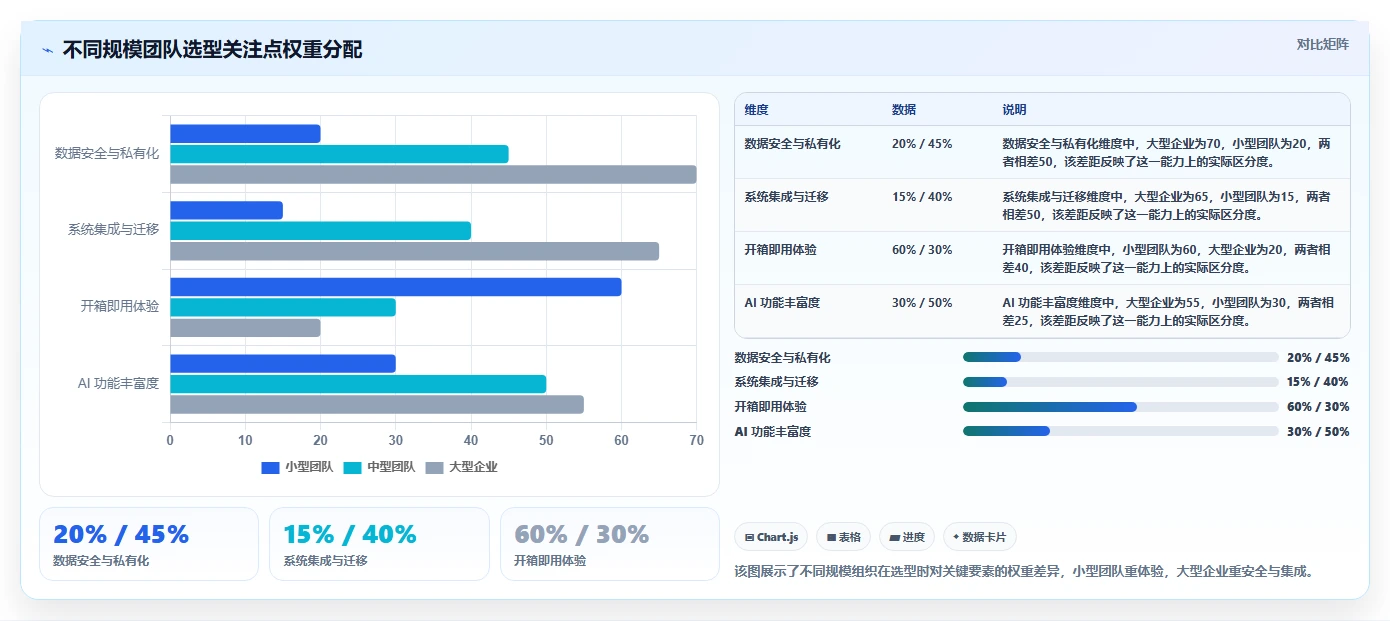Click 大型企业 bar for 数据安全与私有化

click(433, 175)
